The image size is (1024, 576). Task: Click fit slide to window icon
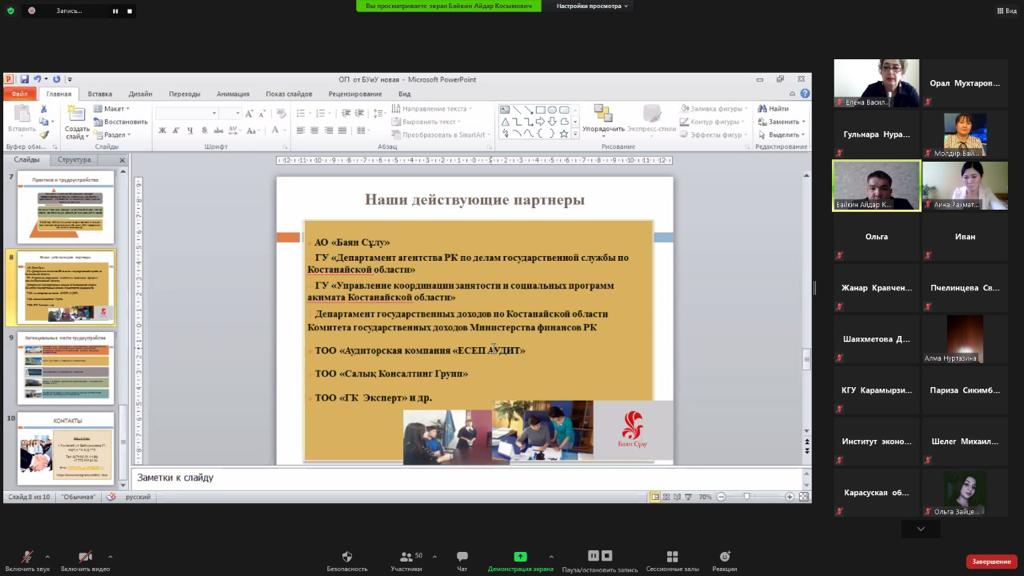click(804, 497)
